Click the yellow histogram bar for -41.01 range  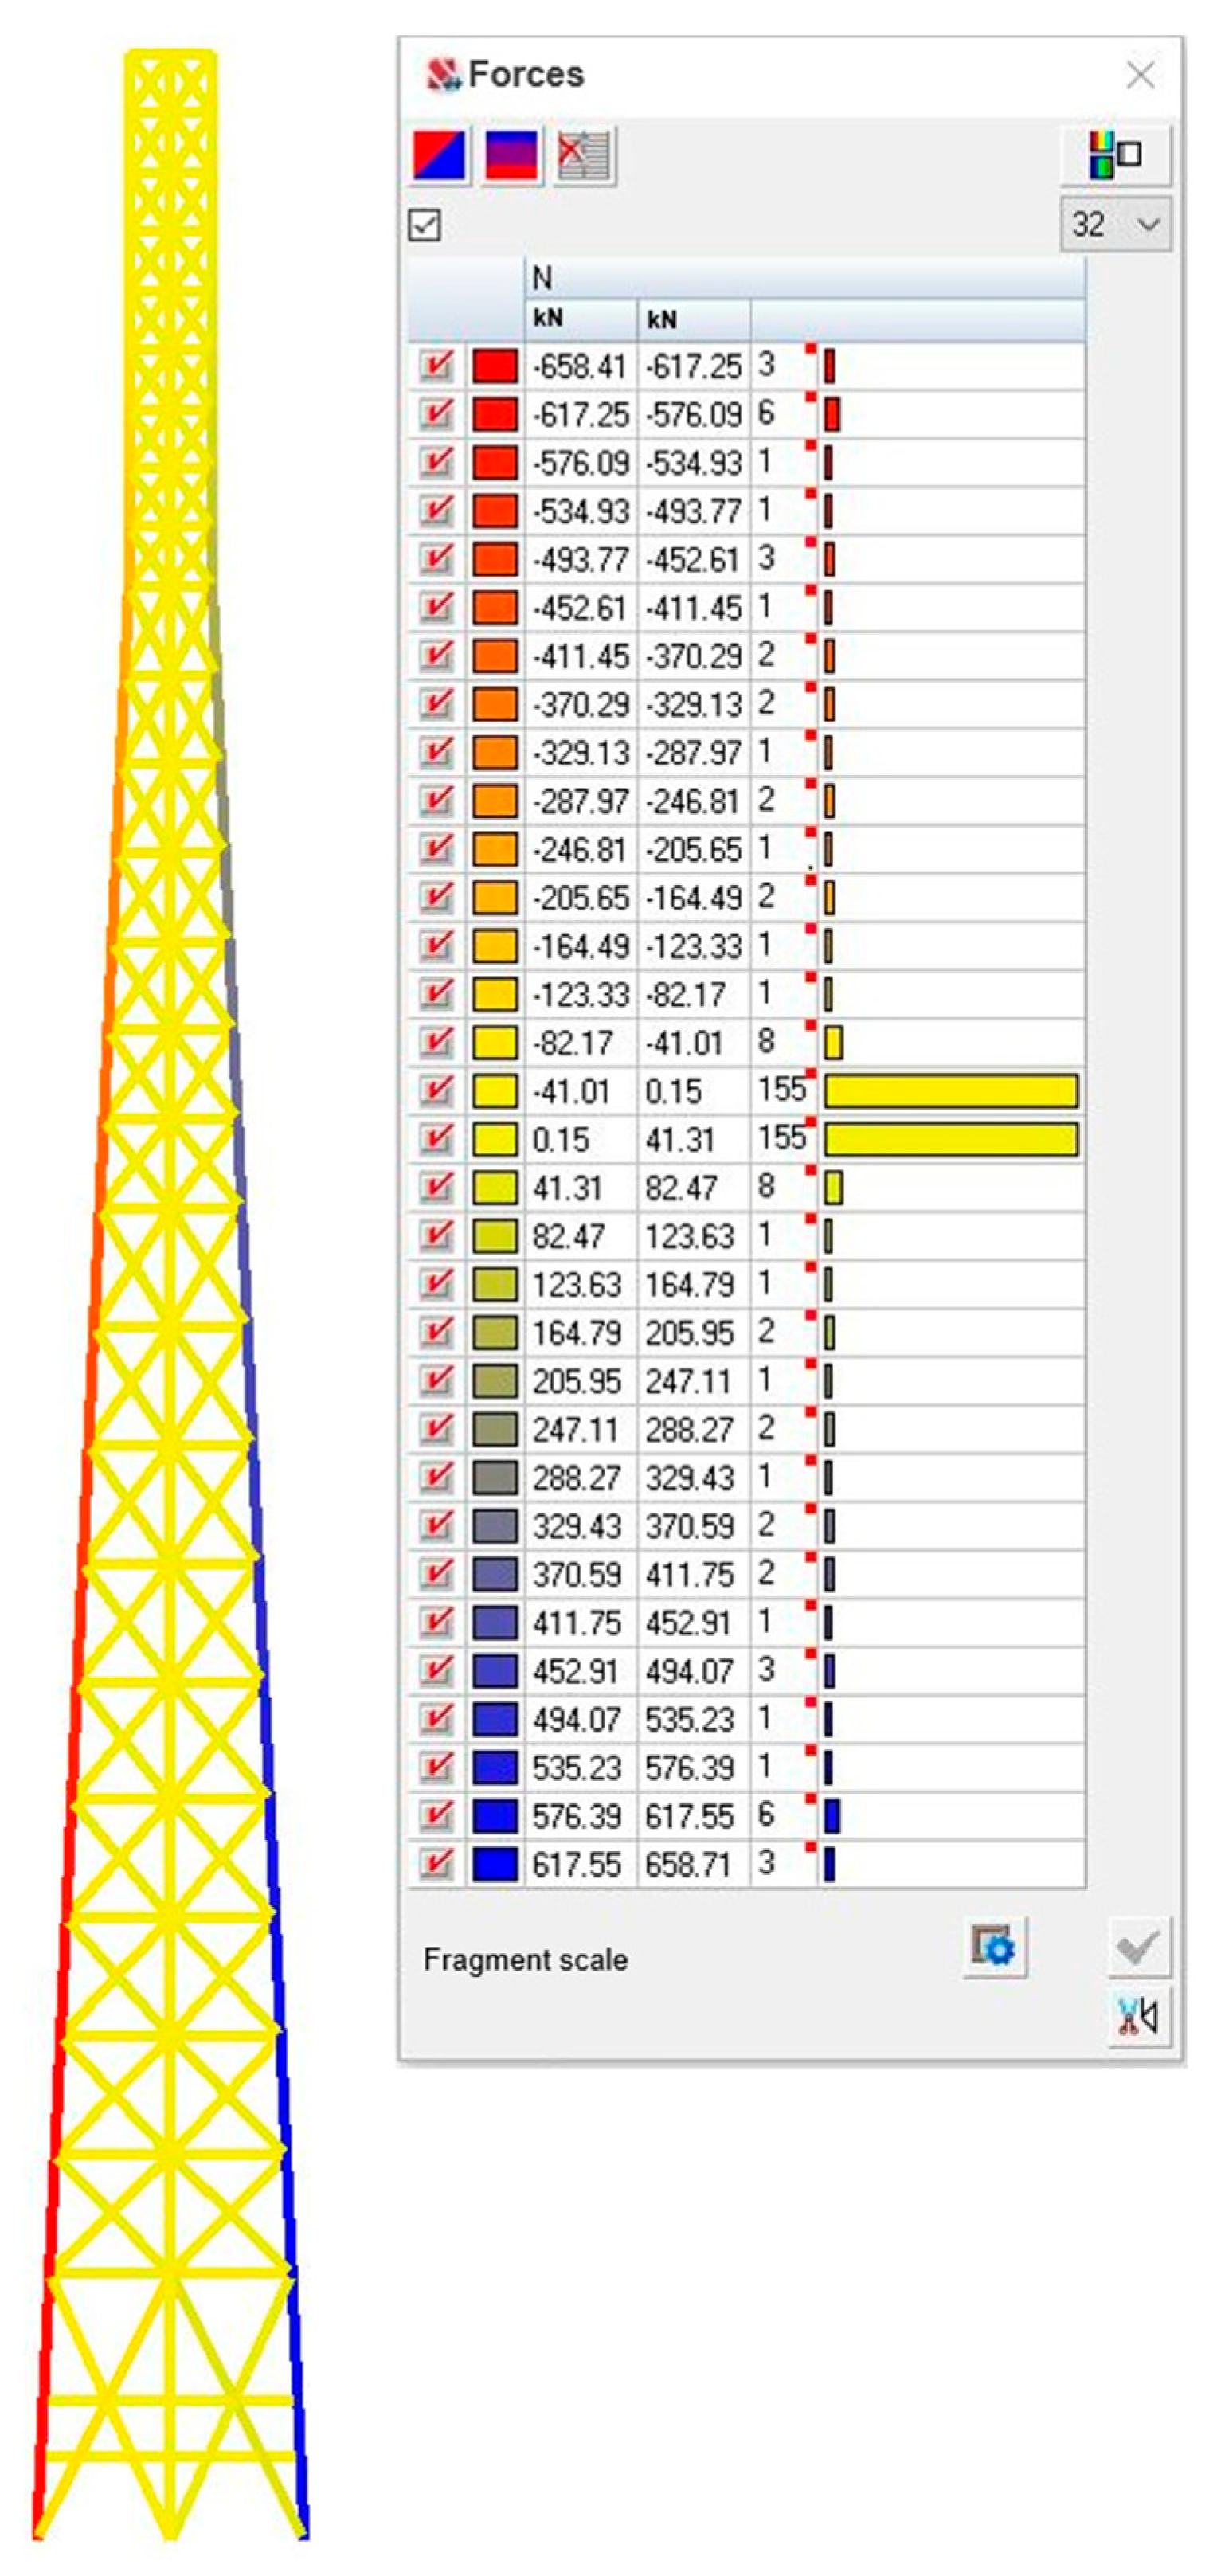coord(950,1091)
